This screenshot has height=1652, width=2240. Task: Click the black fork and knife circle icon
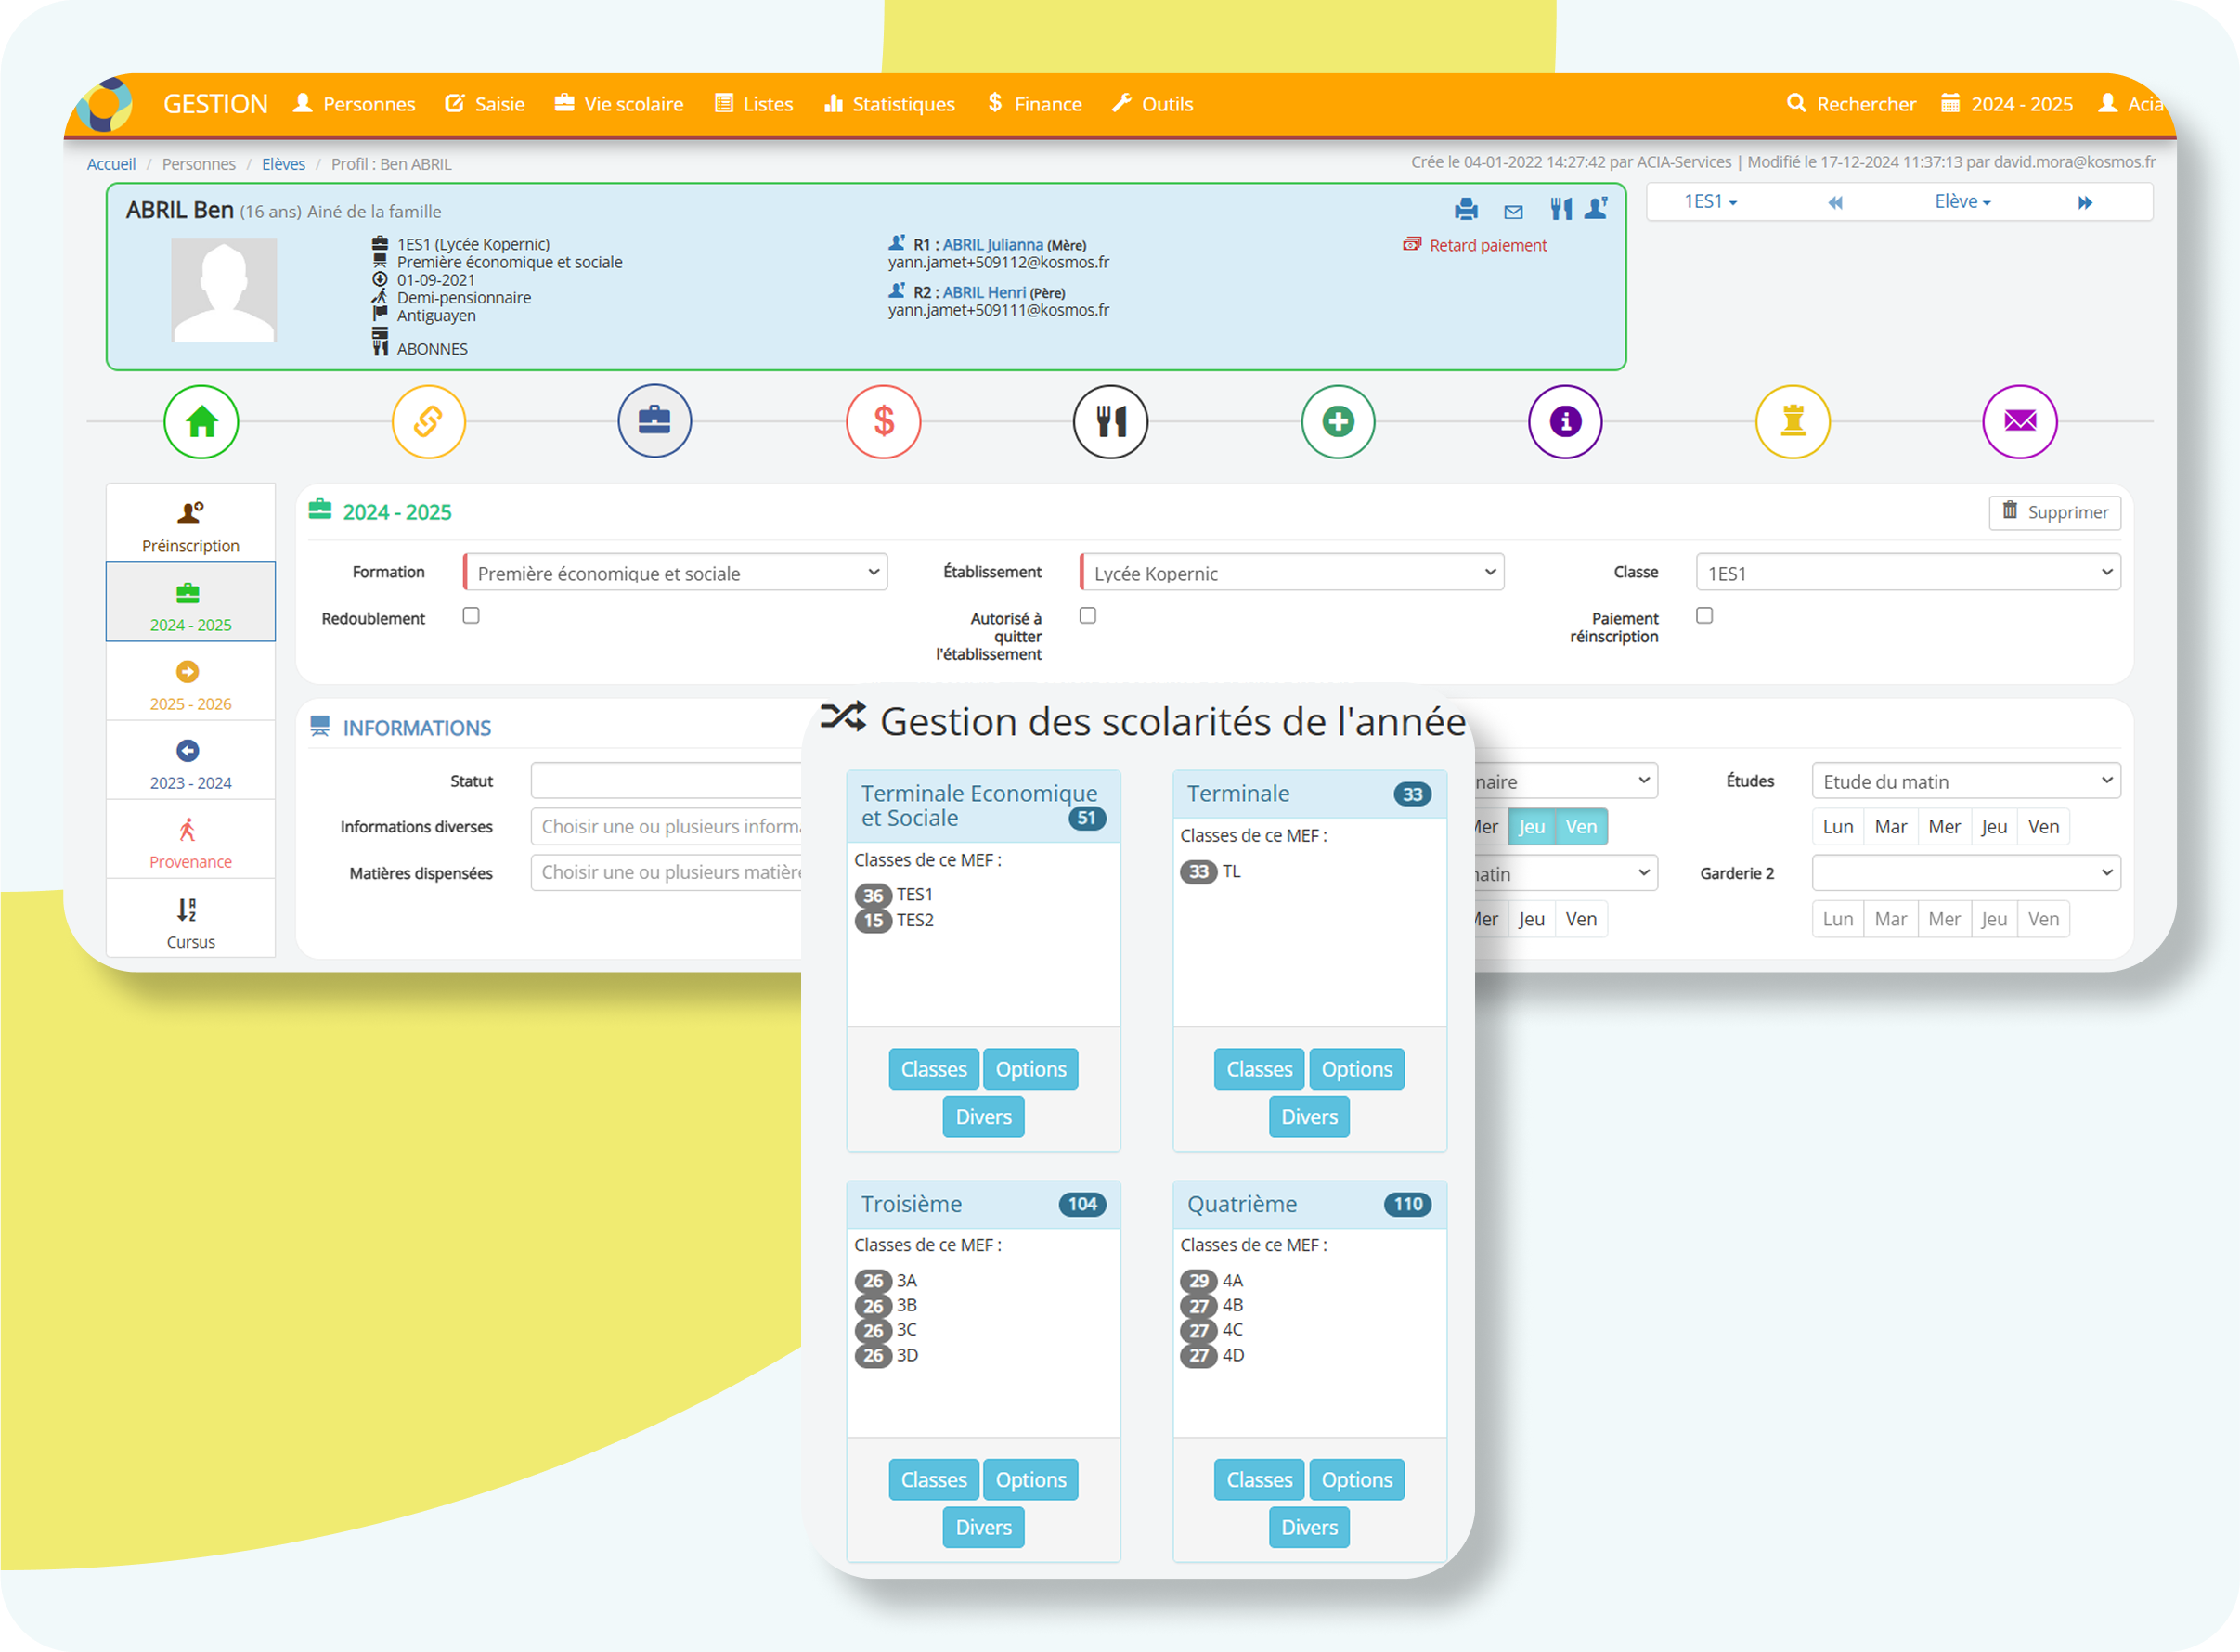(x=1111, y=422)
